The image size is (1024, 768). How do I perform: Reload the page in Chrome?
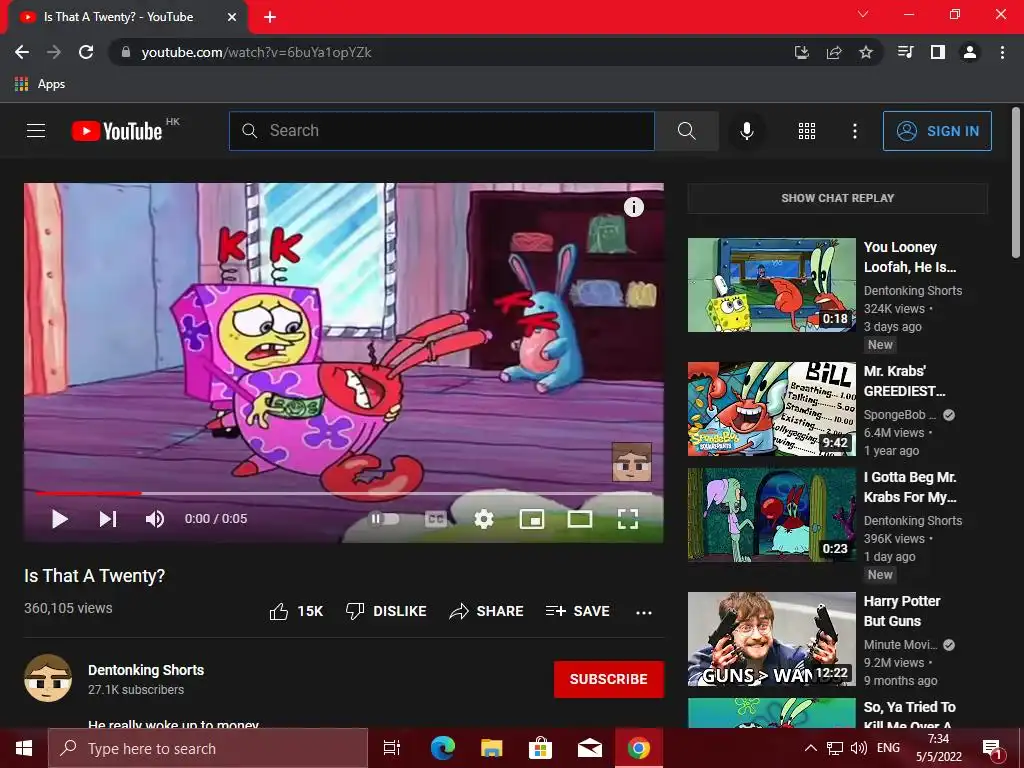(86, 52)
